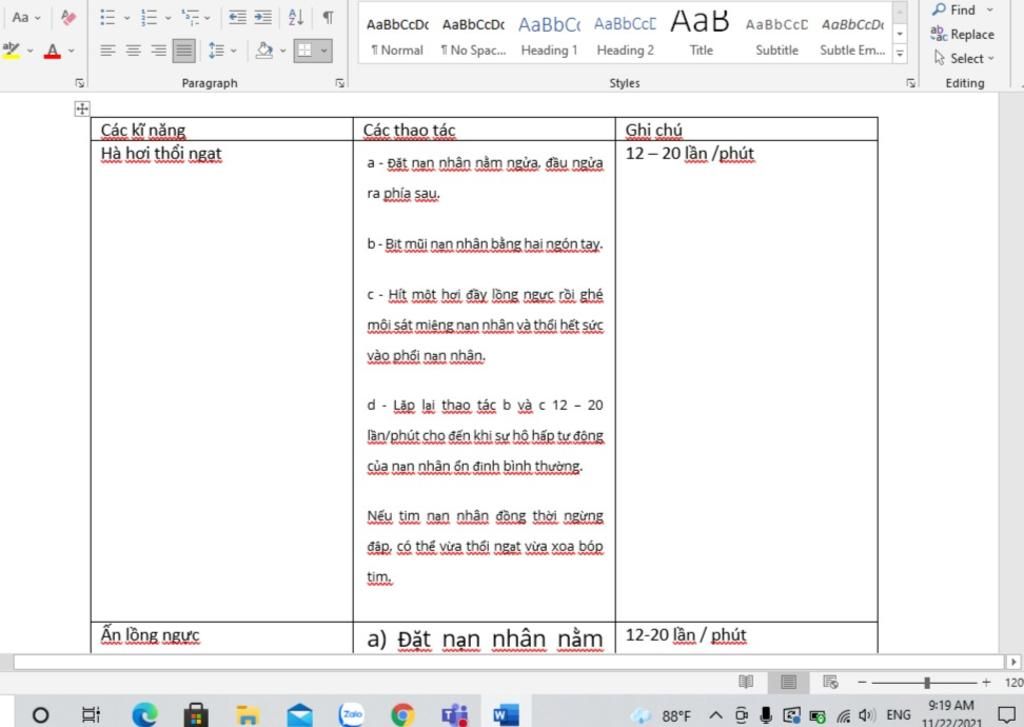Open Select dropdown in Editing
Image resolution: width=1024 pixels, height=727 pixels.
964,58
